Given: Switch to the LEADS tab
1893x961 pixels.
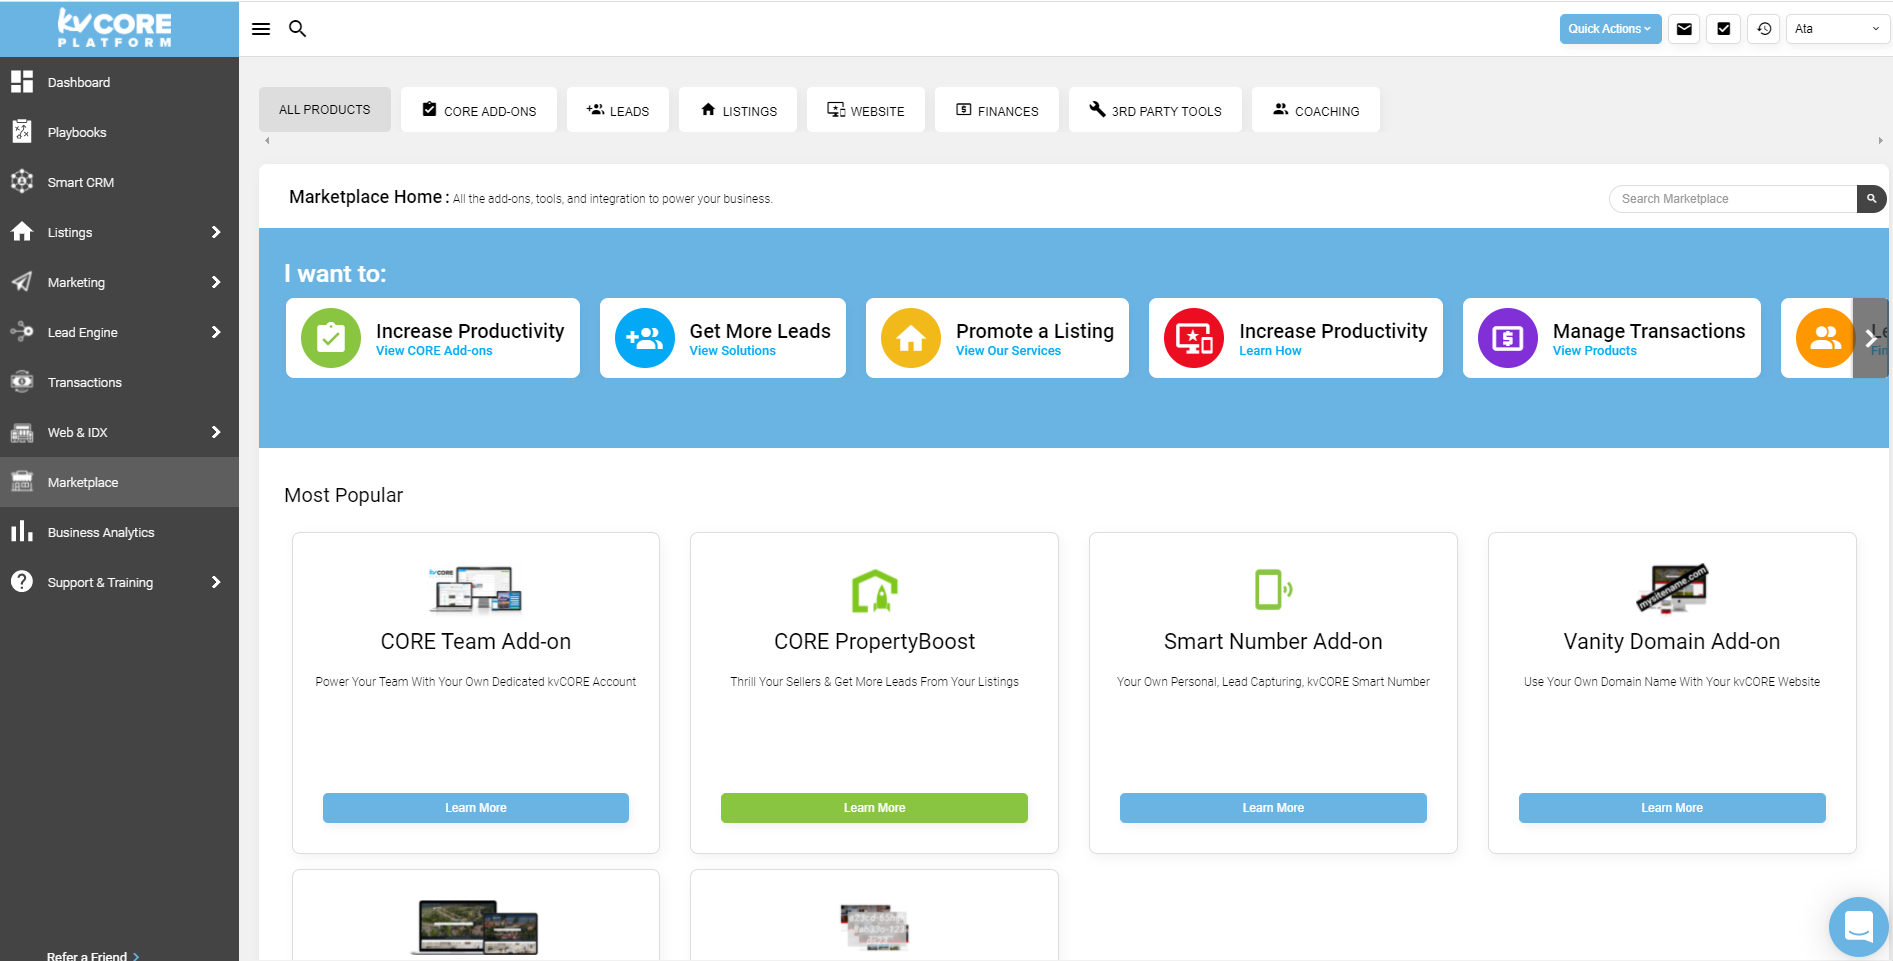Looking at the screenshot, I should coord(618,110).
